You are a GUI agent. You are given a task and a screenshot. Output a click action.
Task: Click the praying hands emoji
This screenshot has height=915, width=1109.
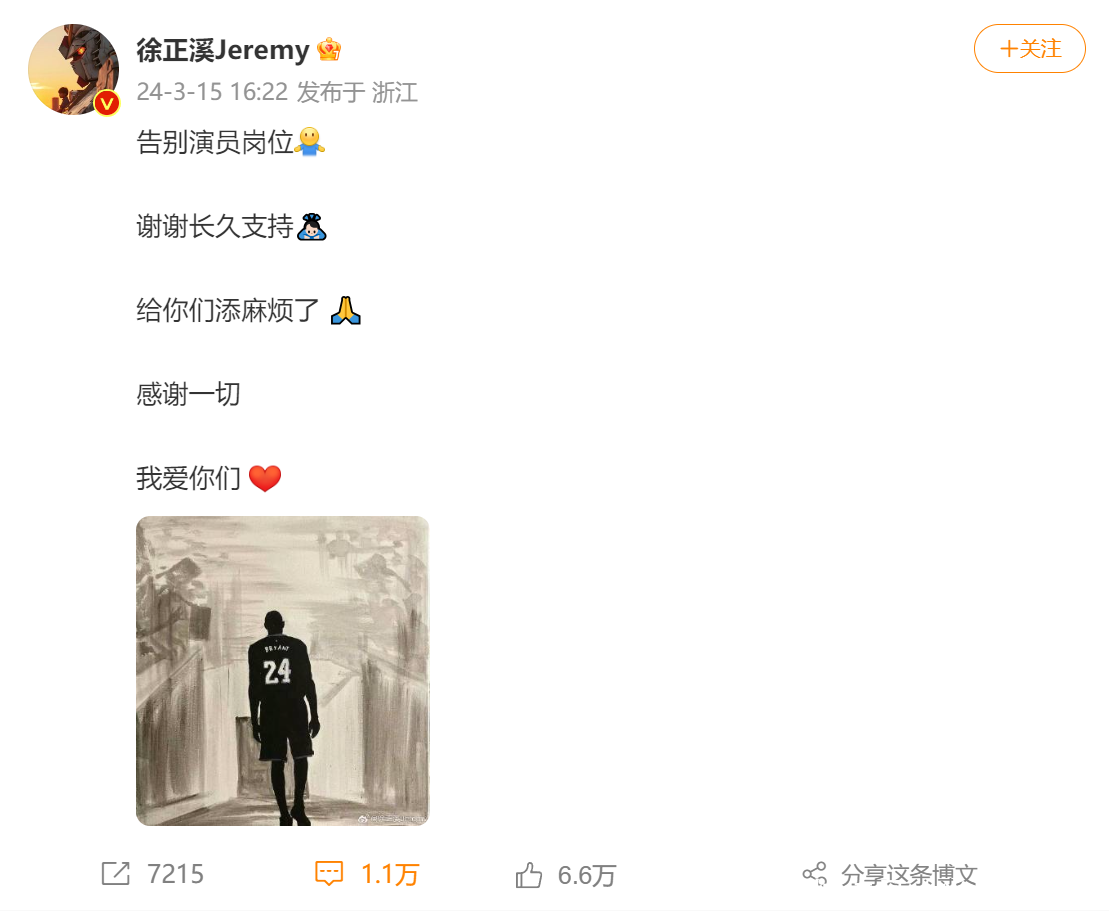click(346, 310)
